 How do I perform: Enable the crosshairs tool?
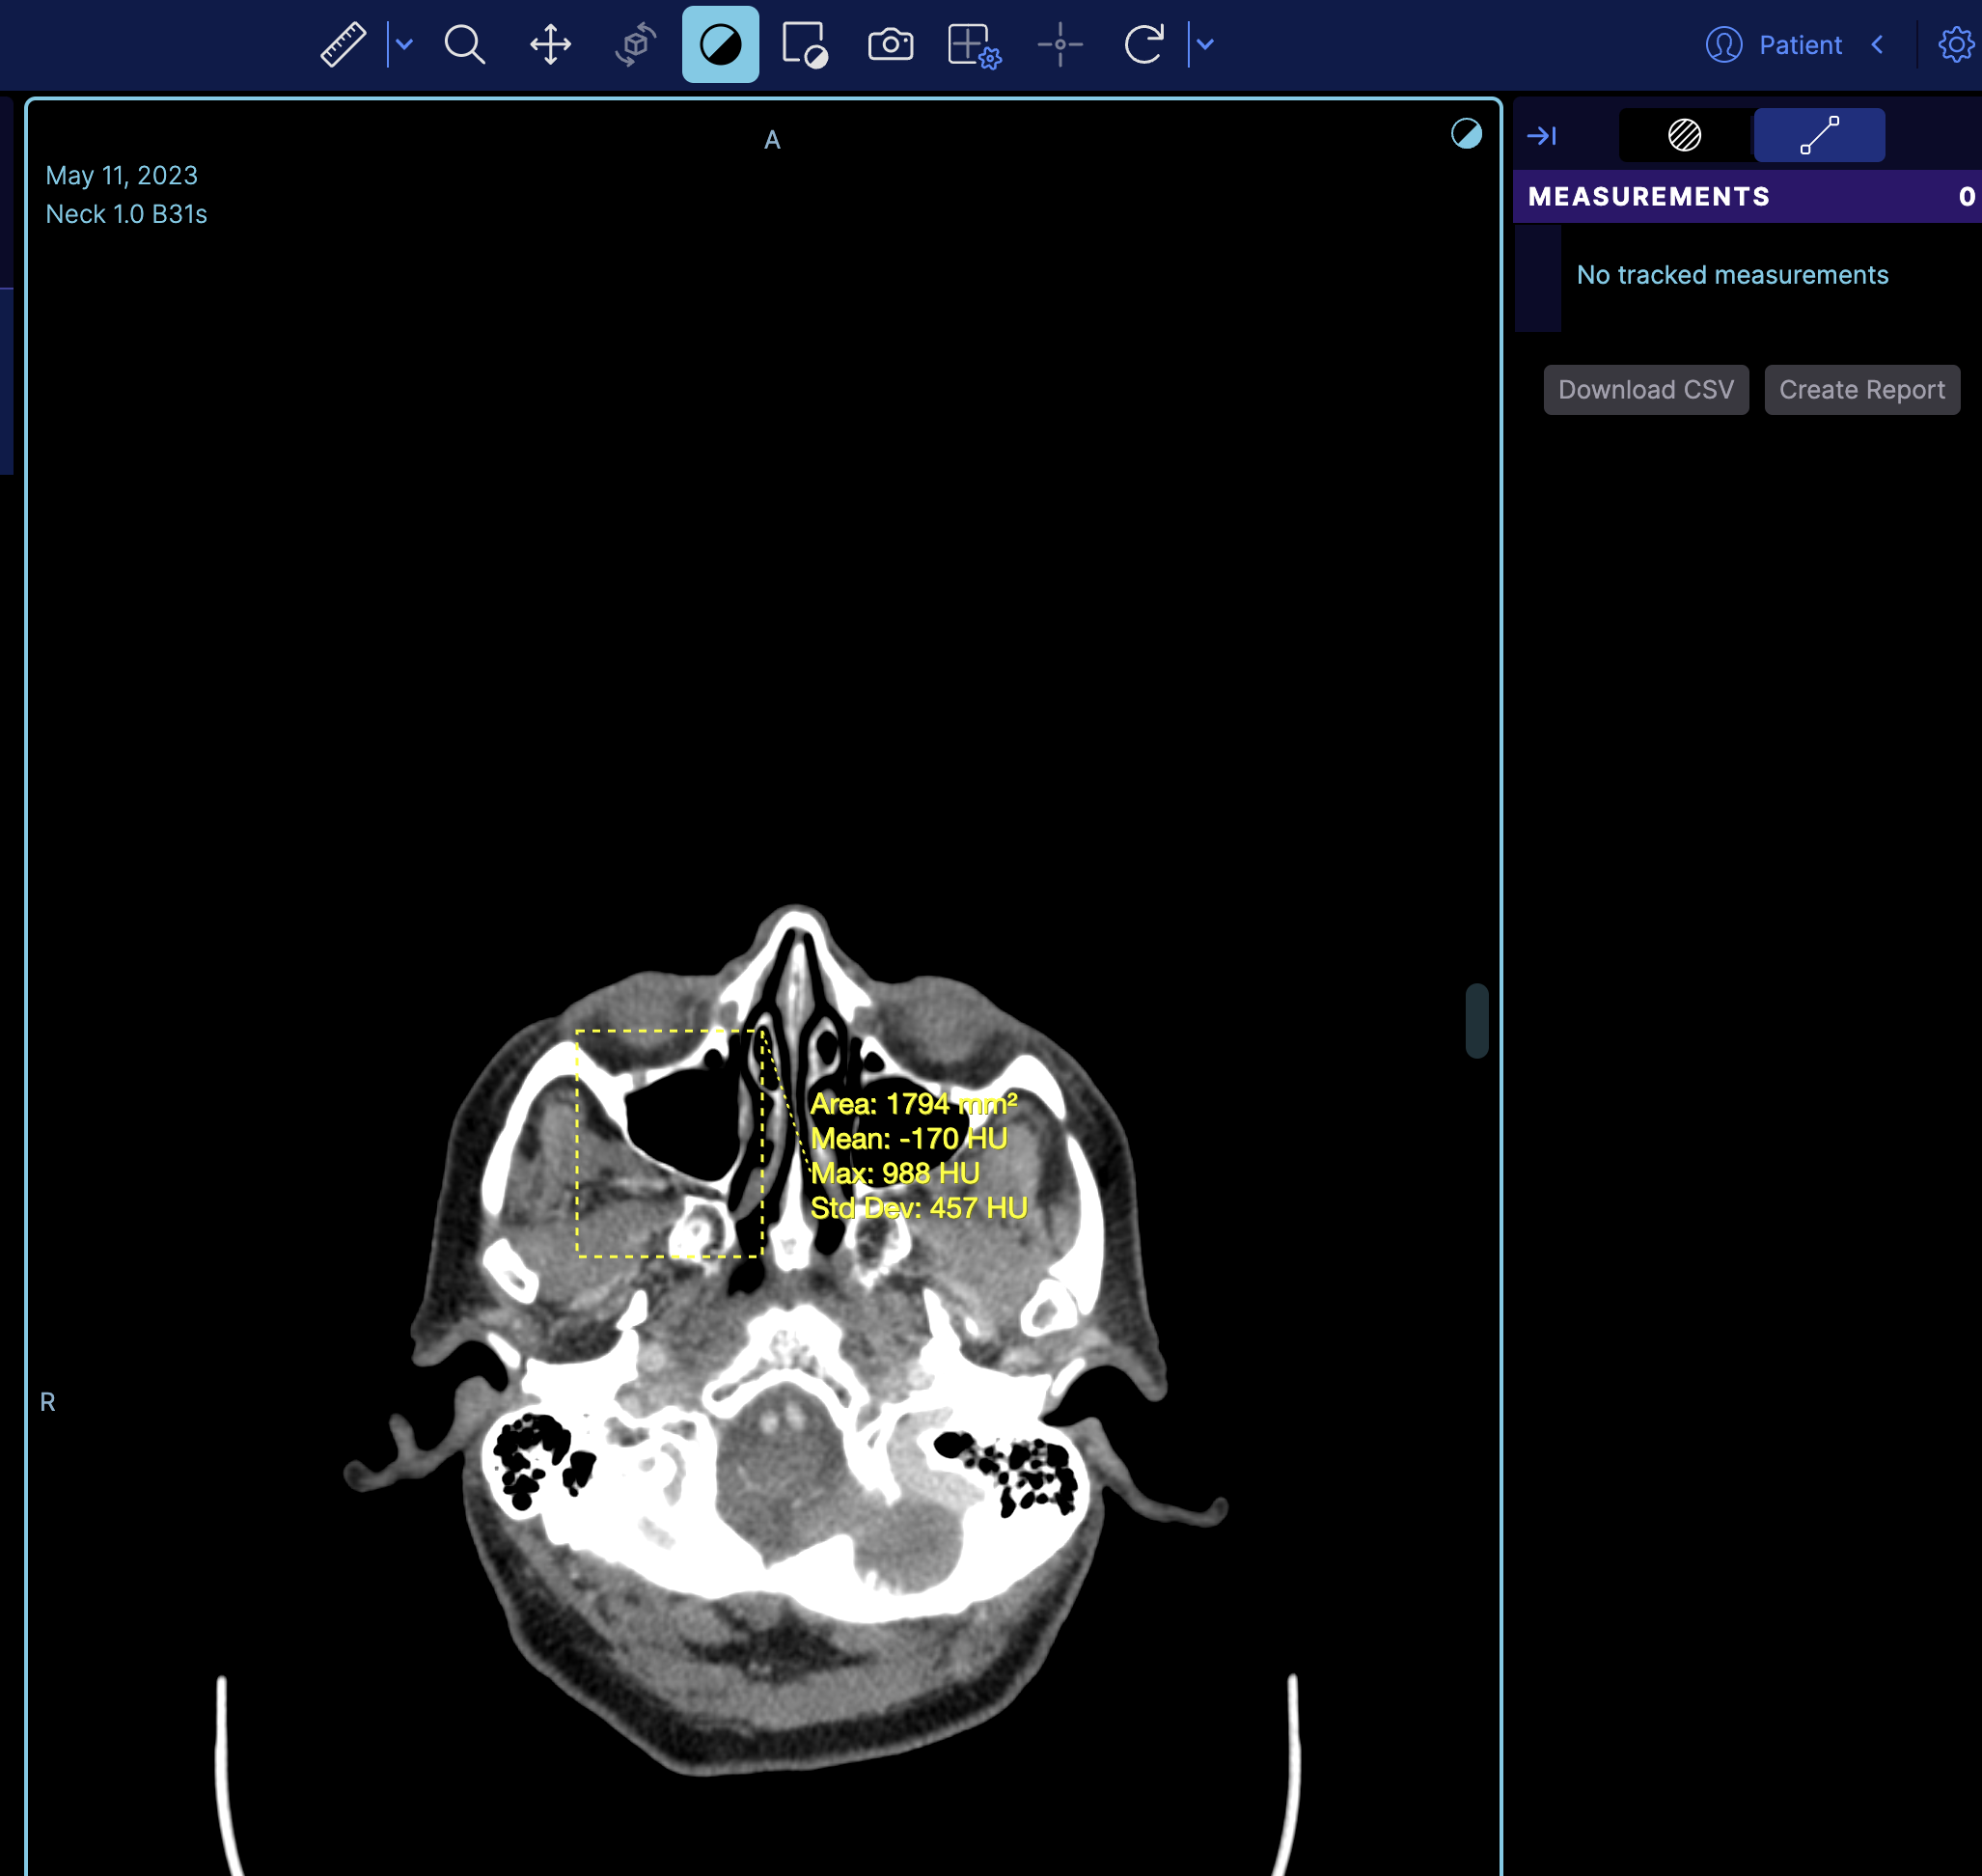pos(1060,45)
